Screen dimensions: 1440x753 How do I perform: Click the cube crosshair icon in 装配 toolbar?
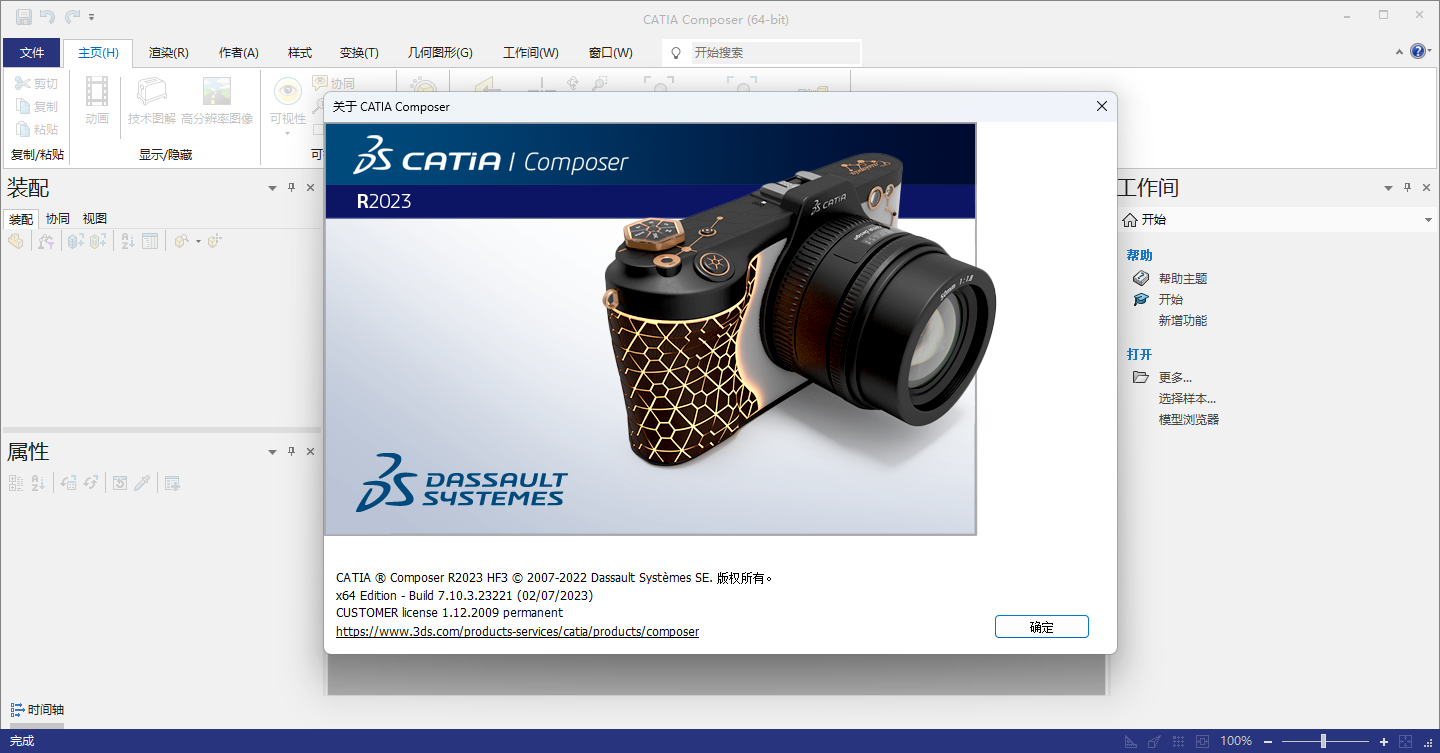click(214, 241)
